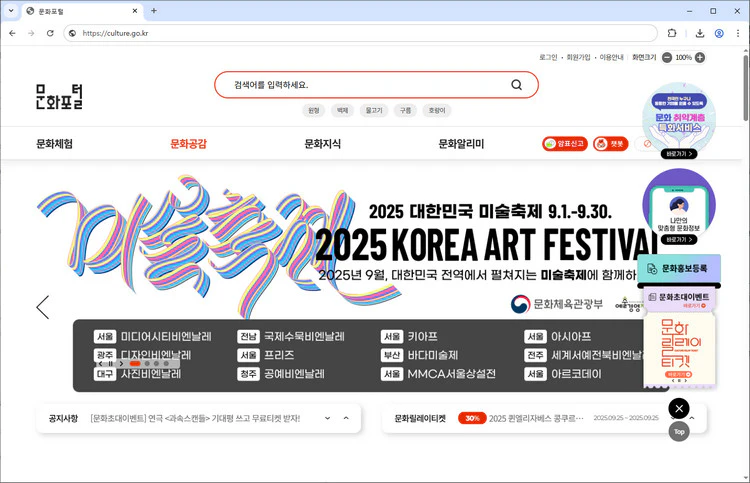Open the browser extensions icon
The width and height of the screenshot is (750, 483).
(672, 33)
